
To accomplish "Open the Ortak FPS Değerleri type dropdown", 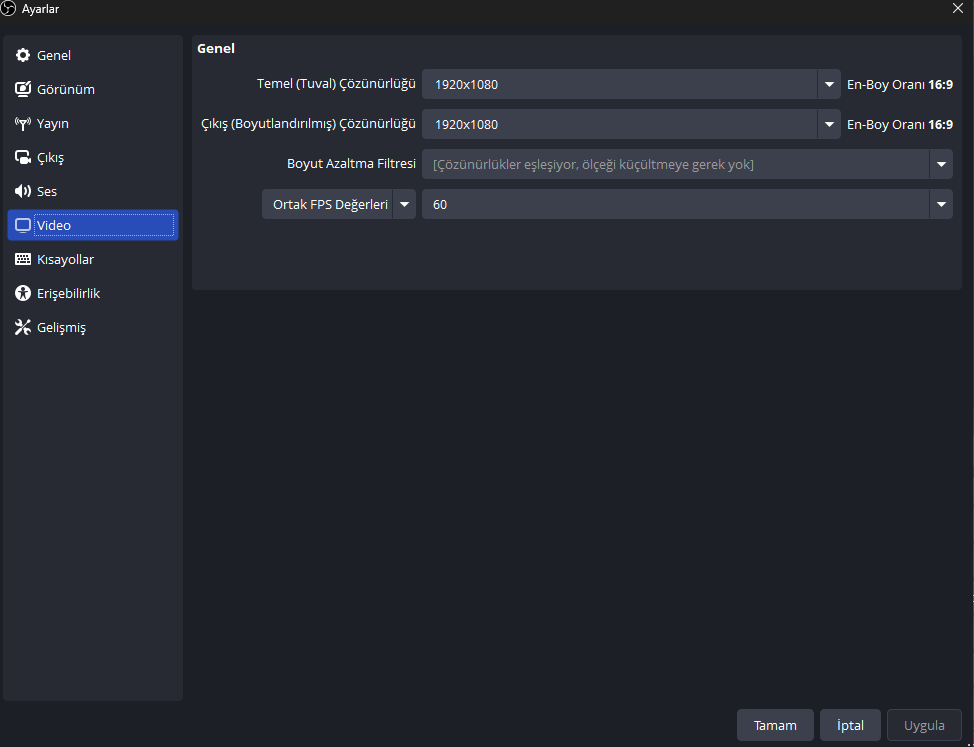I will [339, 204].
